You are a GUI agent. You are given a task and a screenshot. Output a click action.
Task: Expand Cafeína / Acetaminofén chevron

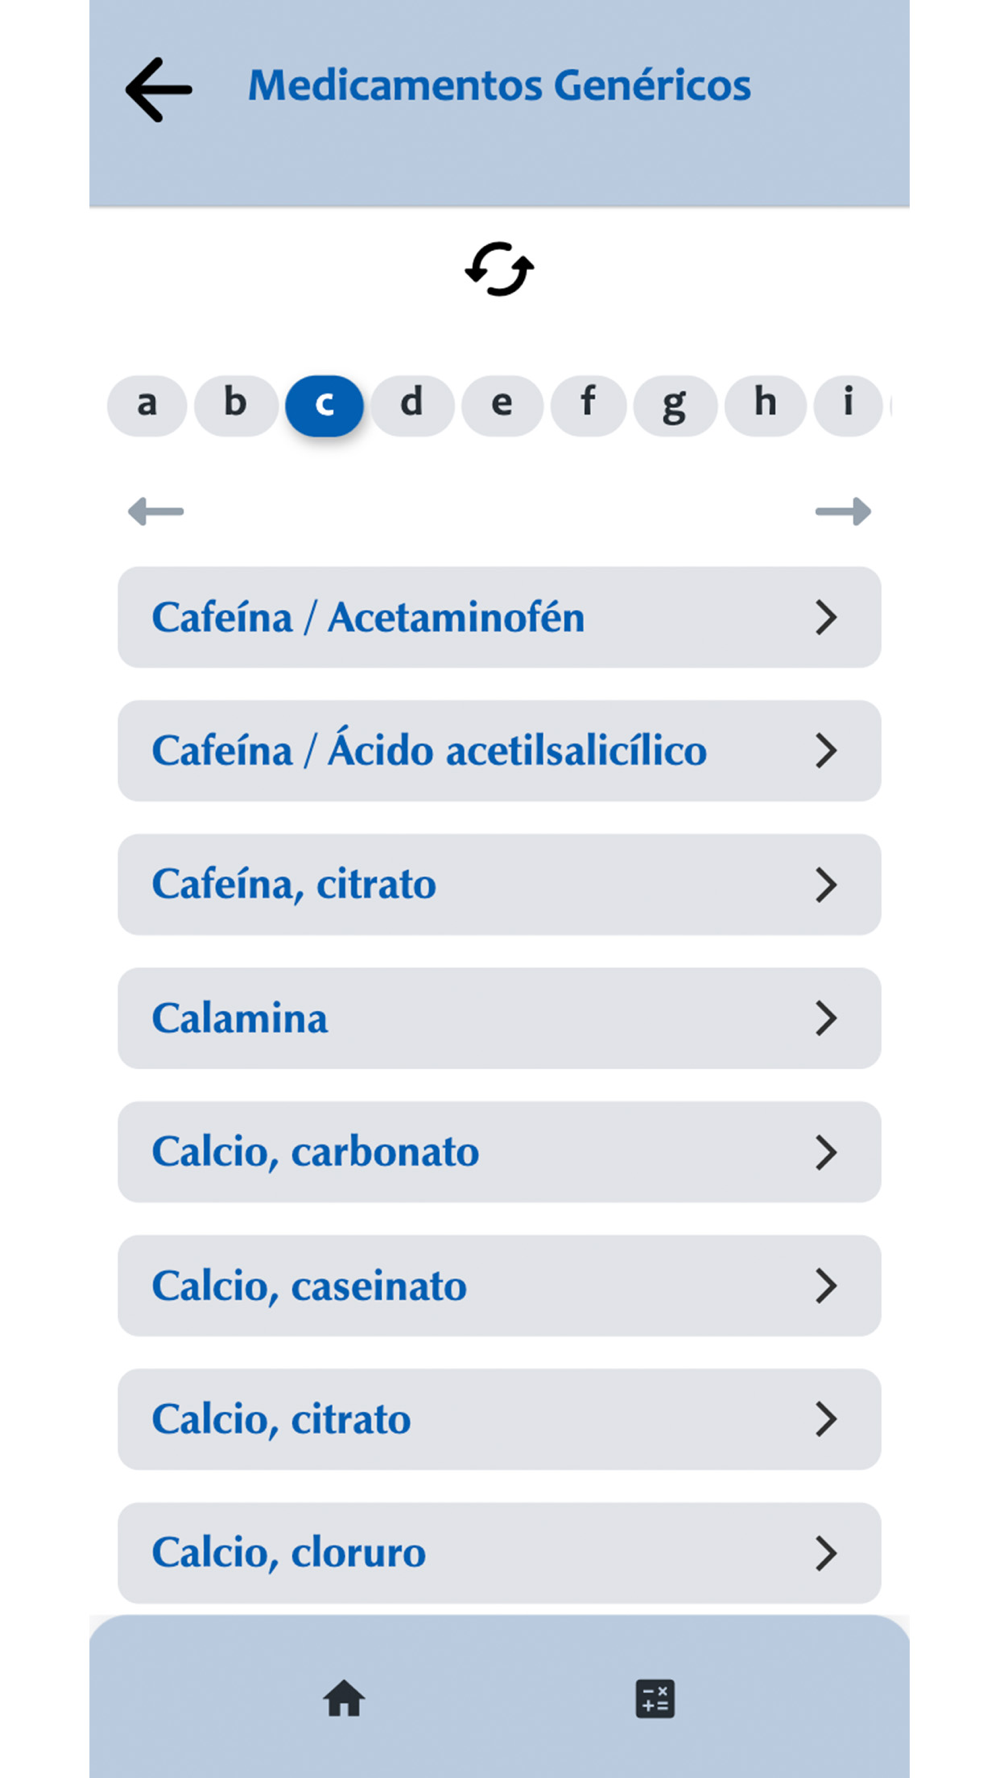click(825, 617)
